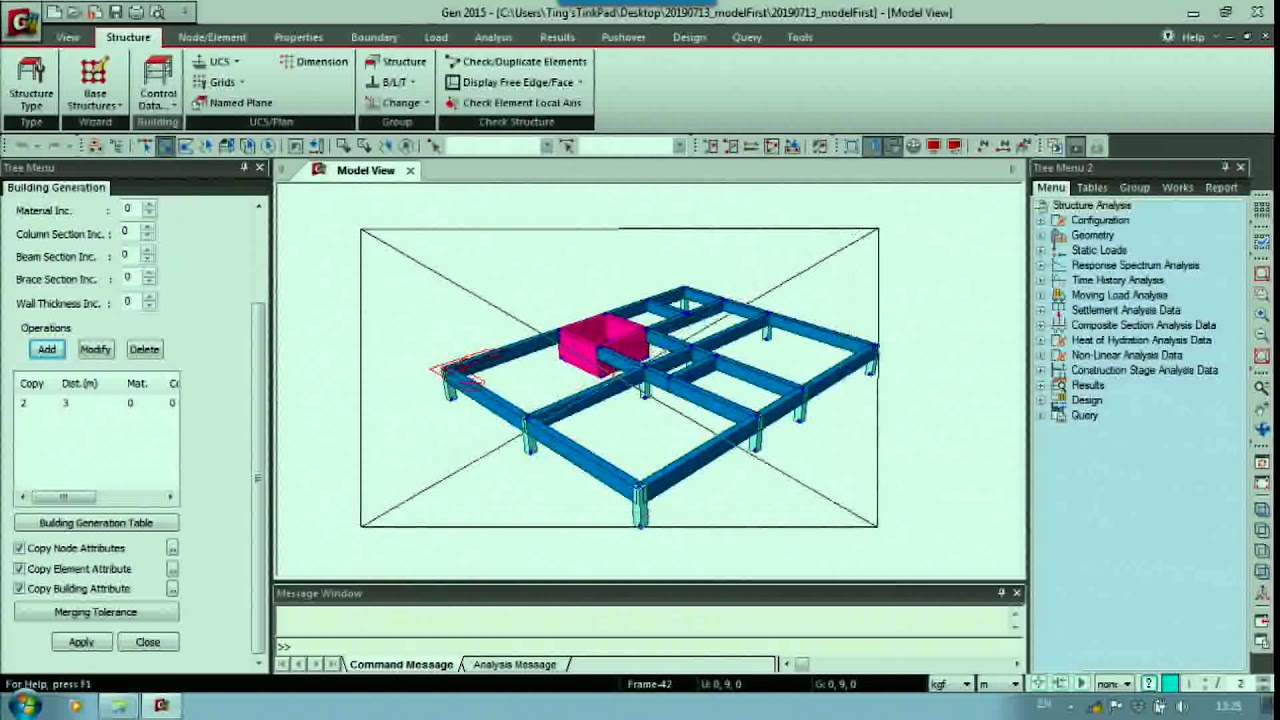1280x720 pixels.
Task: Switch to the View ribbon tab
Action: coord(67,37)
